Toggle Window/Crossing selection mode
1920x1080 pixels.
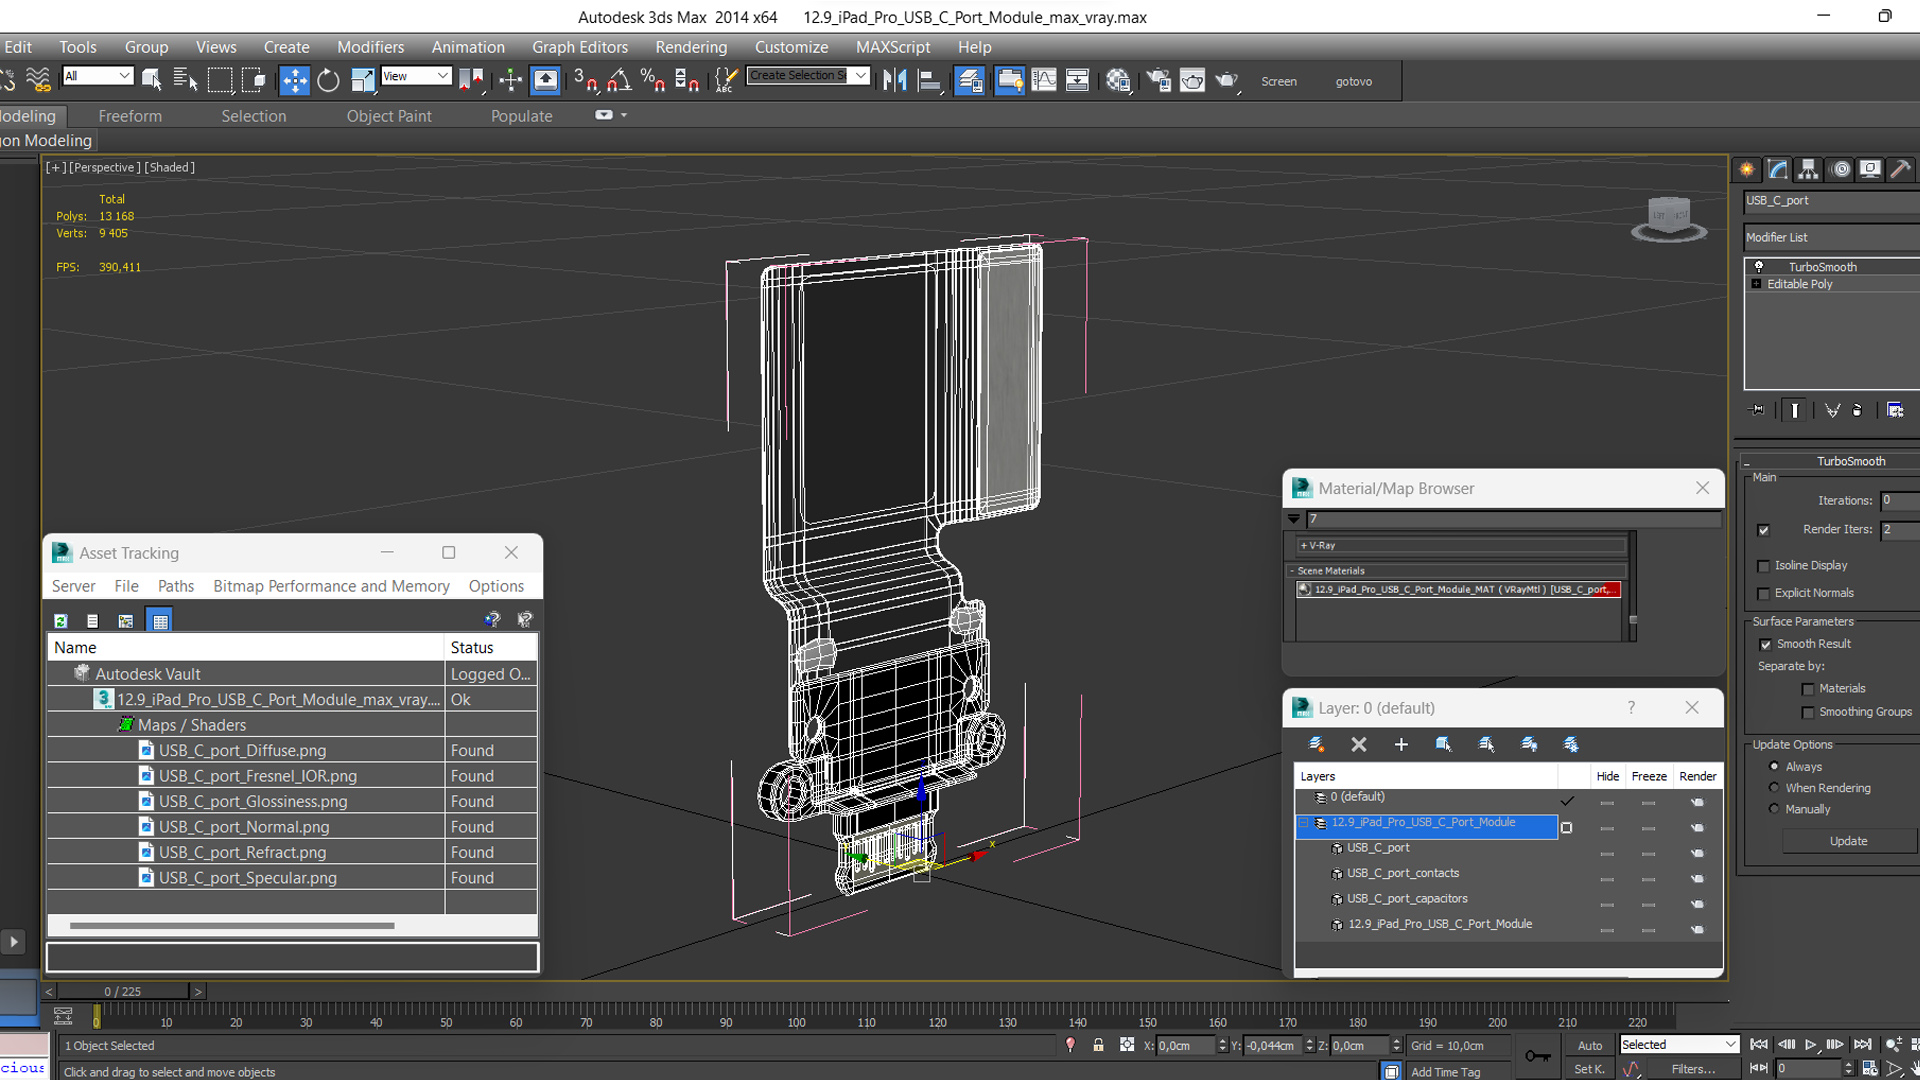click(x=254, y=81)
